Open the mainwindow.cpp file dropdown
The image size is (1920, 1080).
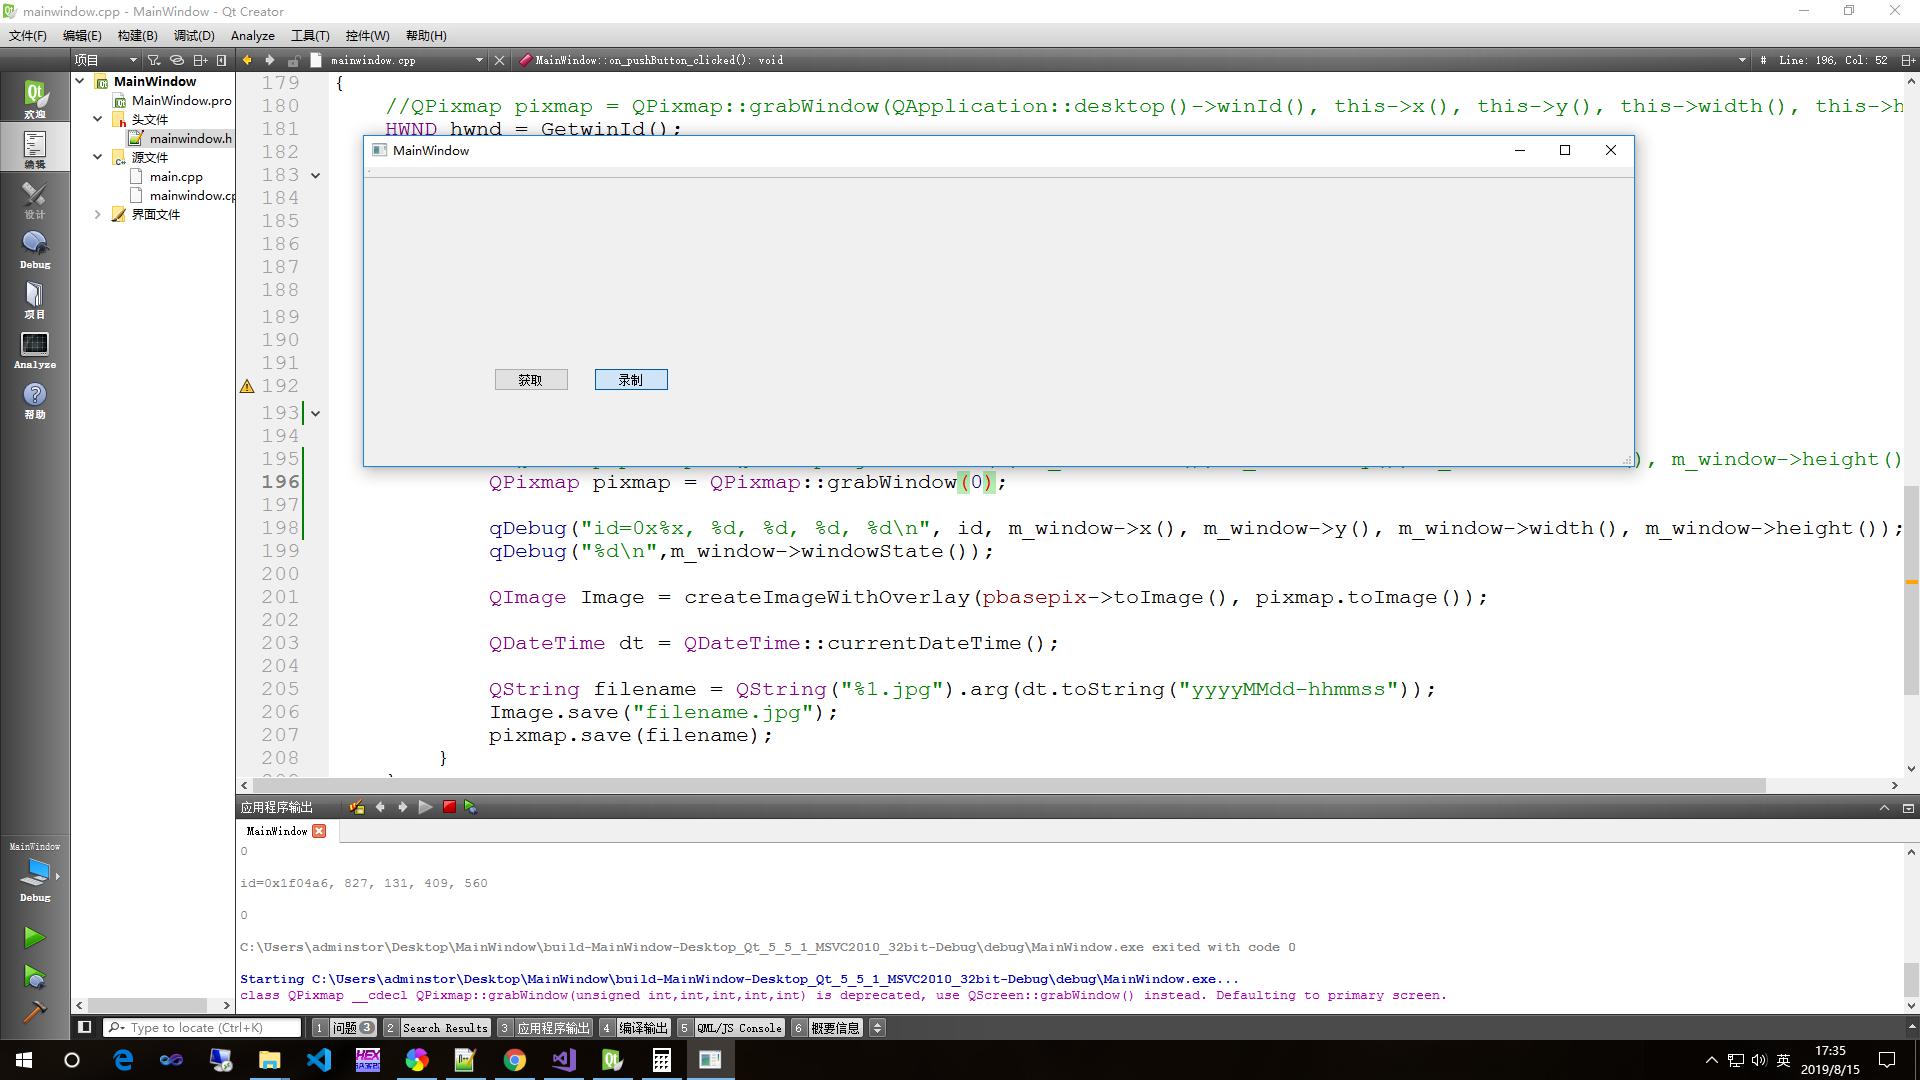[479, 60]
